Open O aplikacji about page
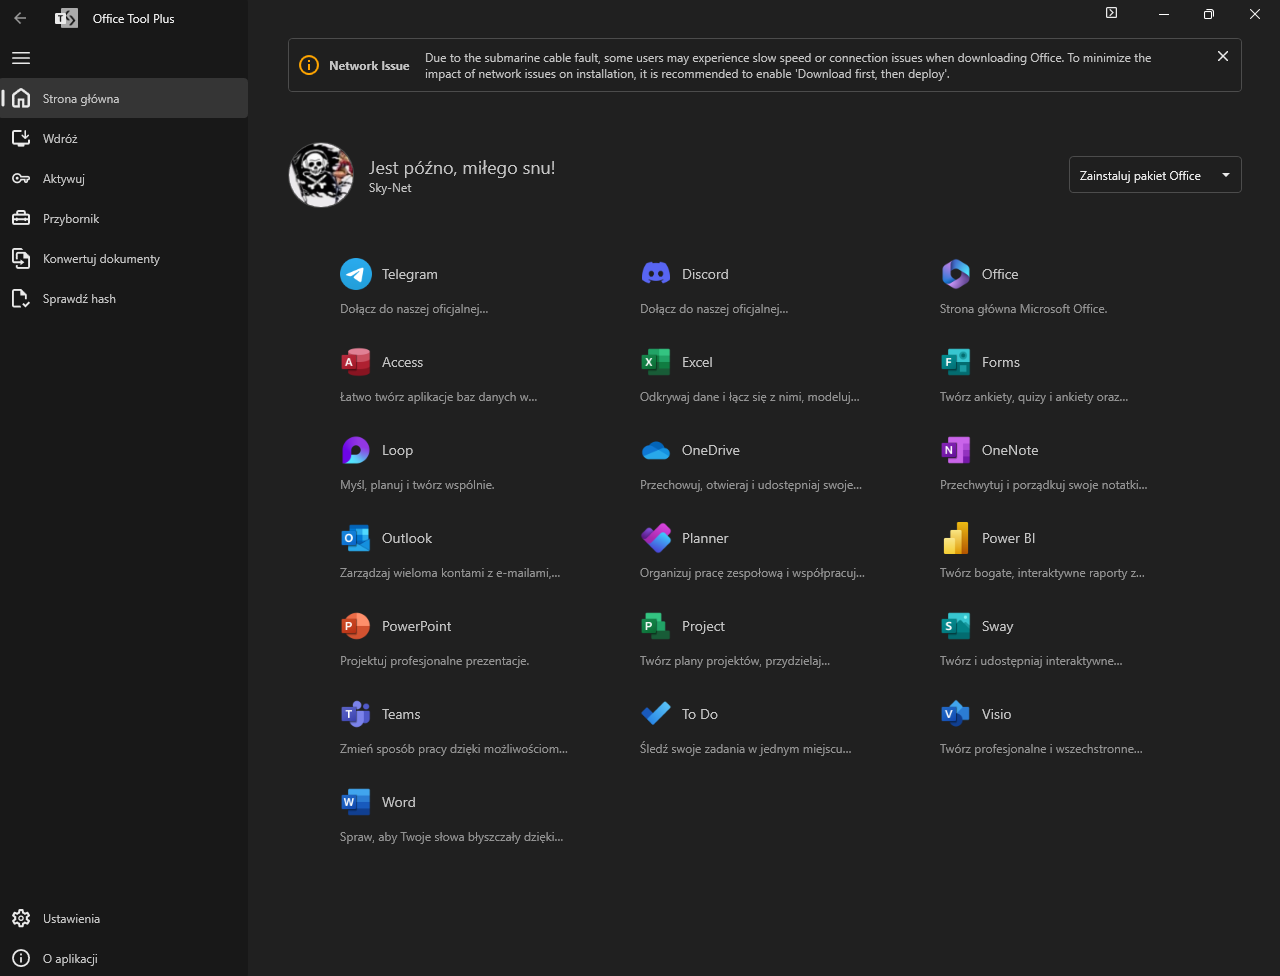This screenshot has height=976, width=1280. pyautogui.click(x=124, y=958)
